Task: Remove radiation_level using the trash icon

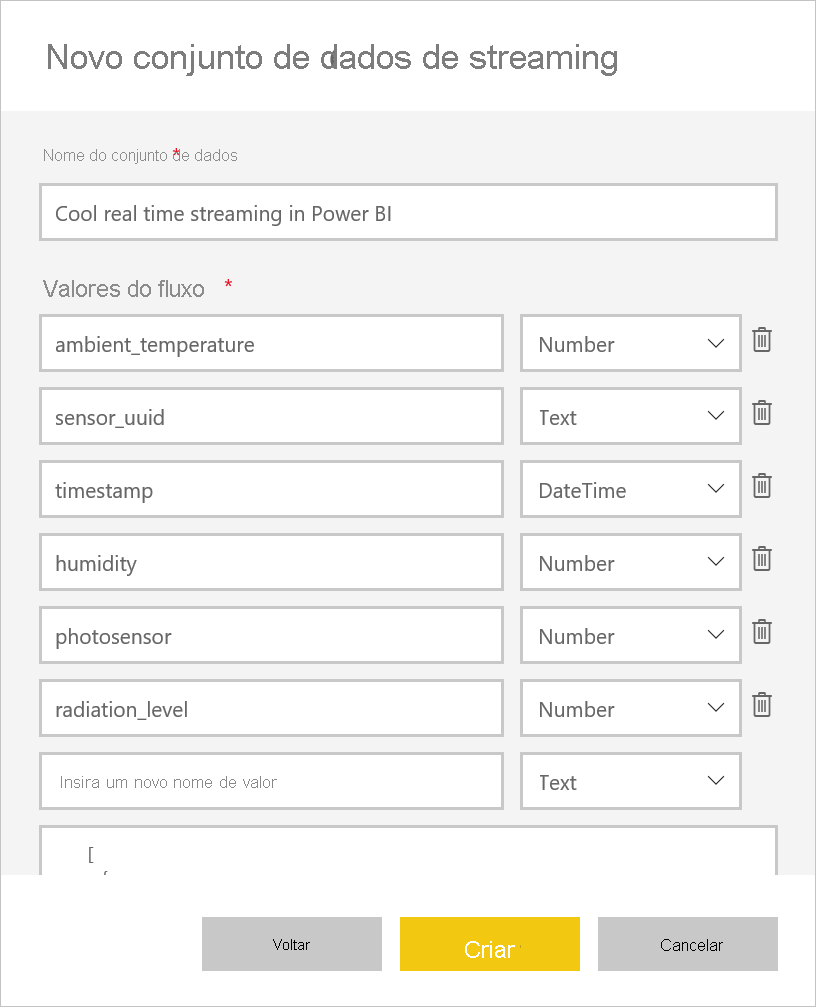Action: [762, 705]
